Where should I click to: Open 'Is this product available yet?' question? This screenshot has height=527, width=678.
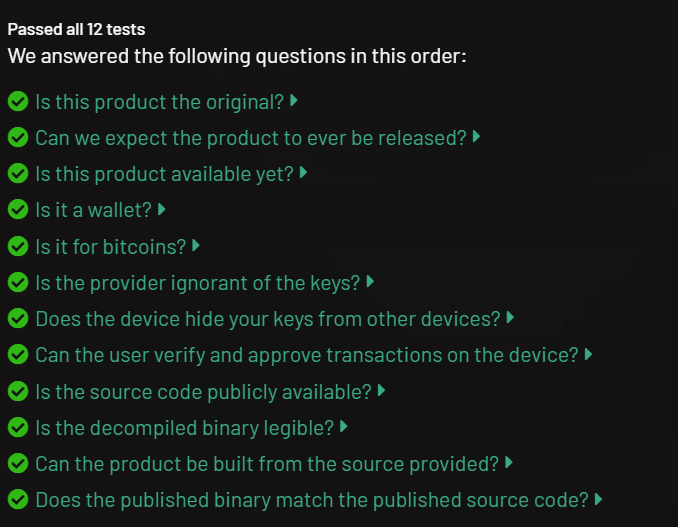click(x=164, y=174)
